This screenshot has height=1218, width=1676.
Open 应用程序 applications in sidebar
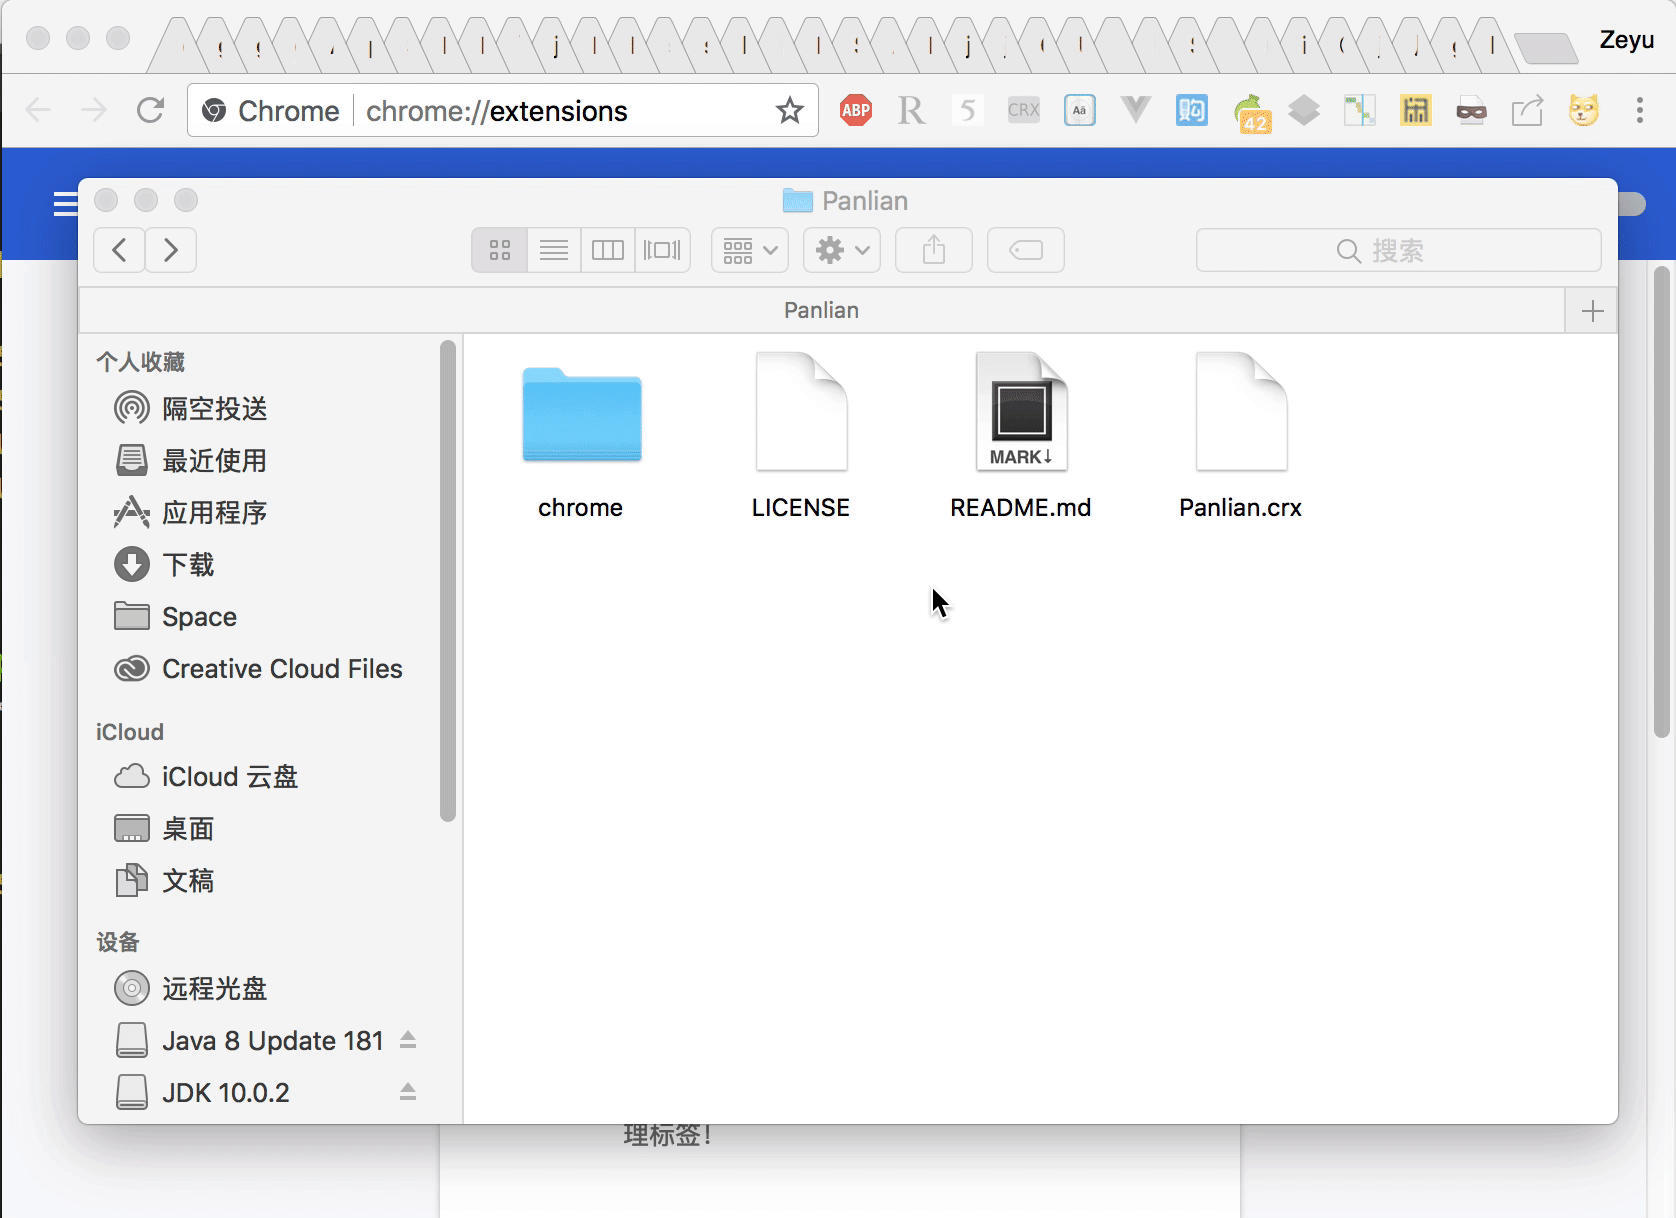pyautogui.click(x=214, y=513)
